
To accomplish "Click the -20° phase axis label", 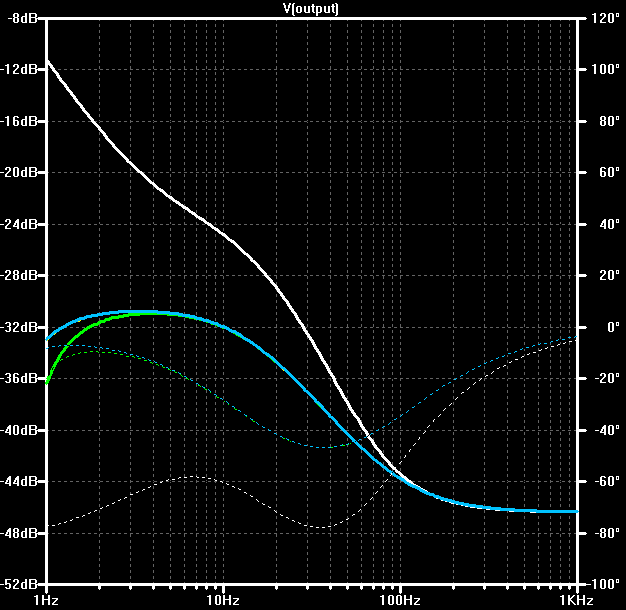I will [607, 378].
